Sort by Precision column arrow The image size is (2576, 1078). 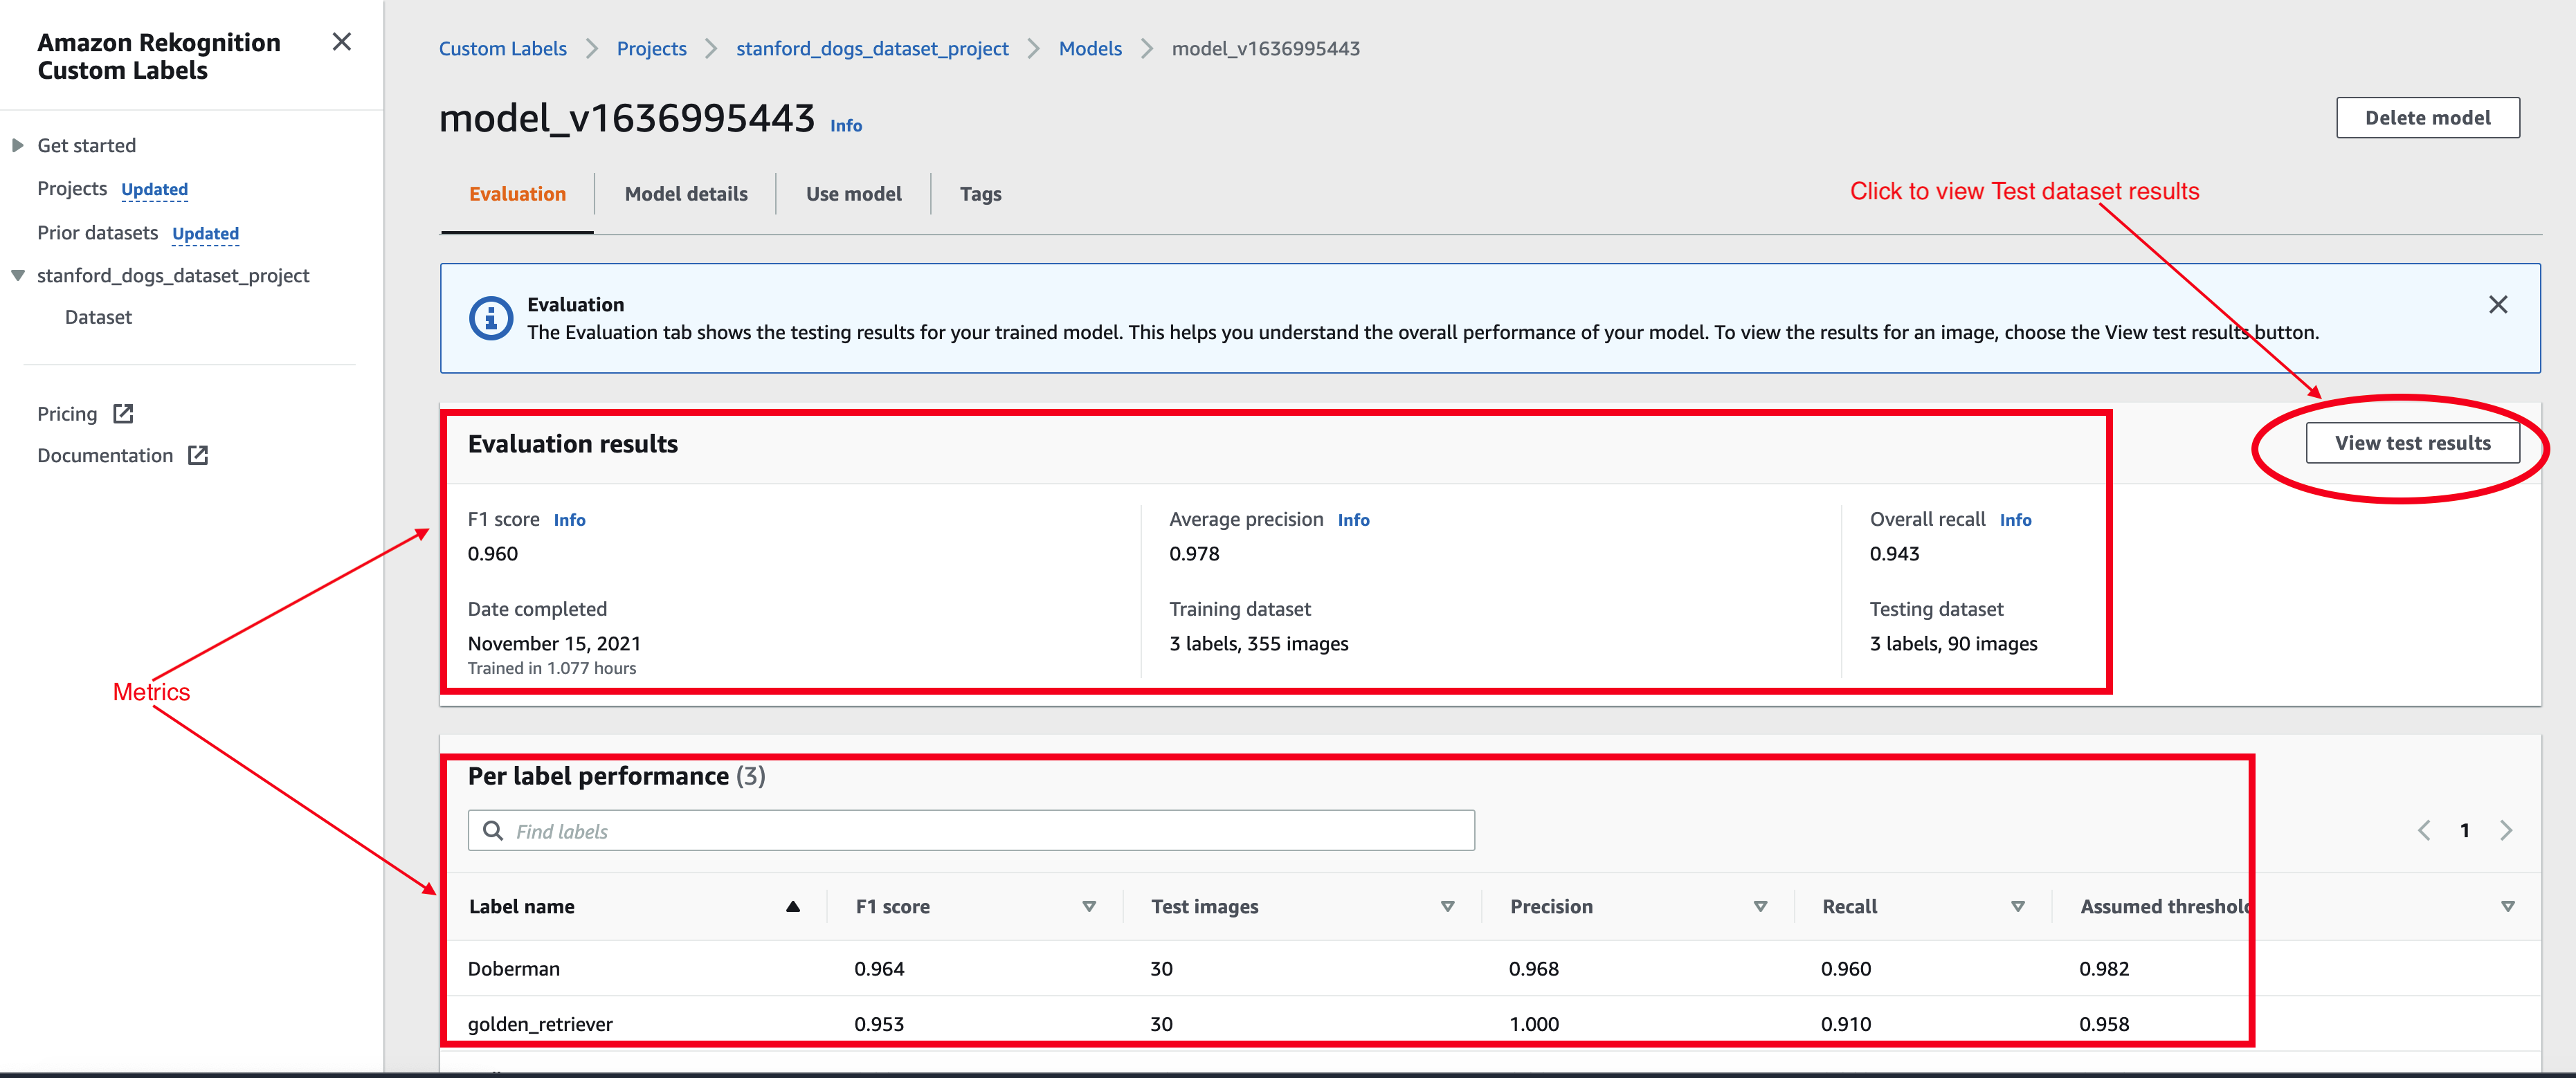click(1760, 907)
